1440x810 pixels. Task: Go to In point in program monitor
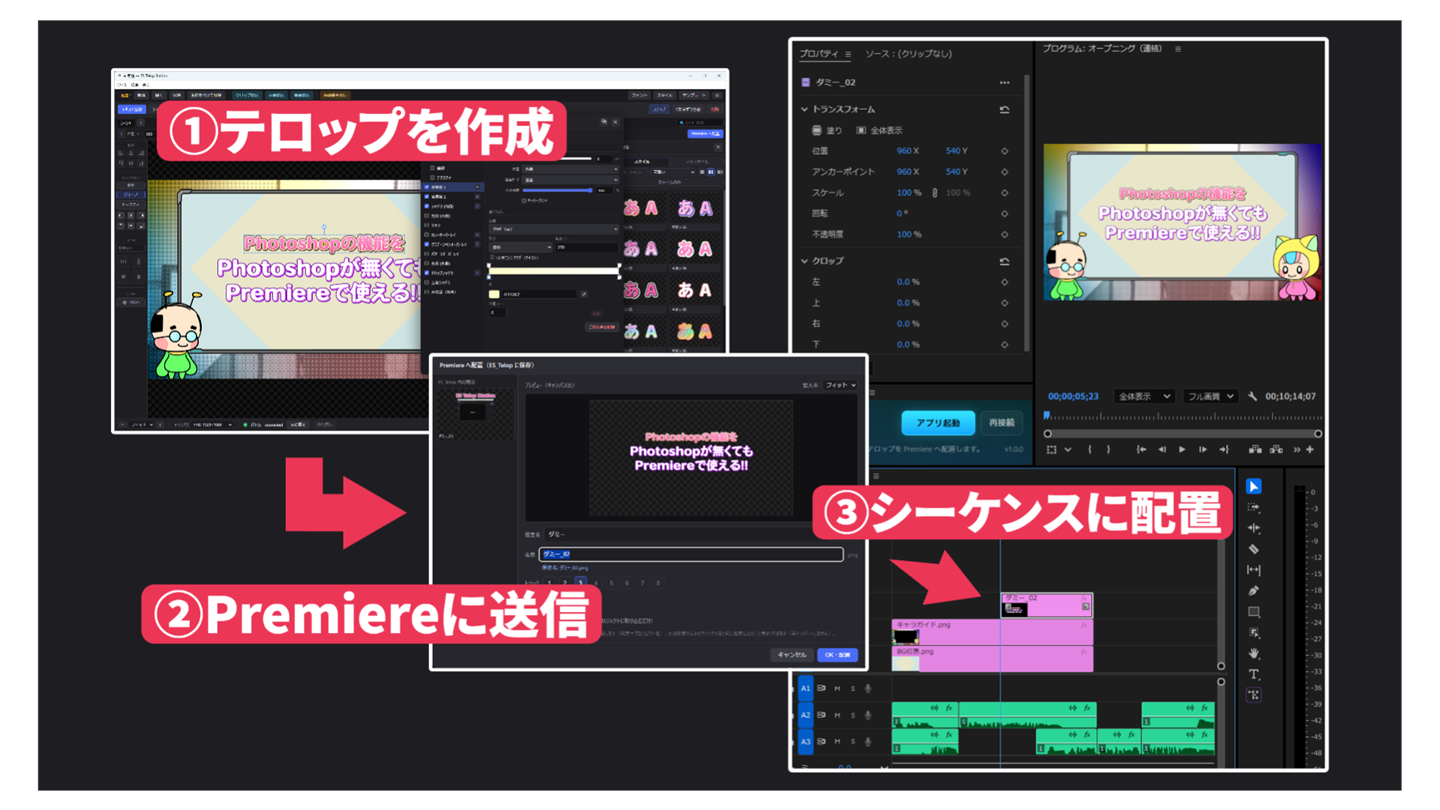[1141, 450]
